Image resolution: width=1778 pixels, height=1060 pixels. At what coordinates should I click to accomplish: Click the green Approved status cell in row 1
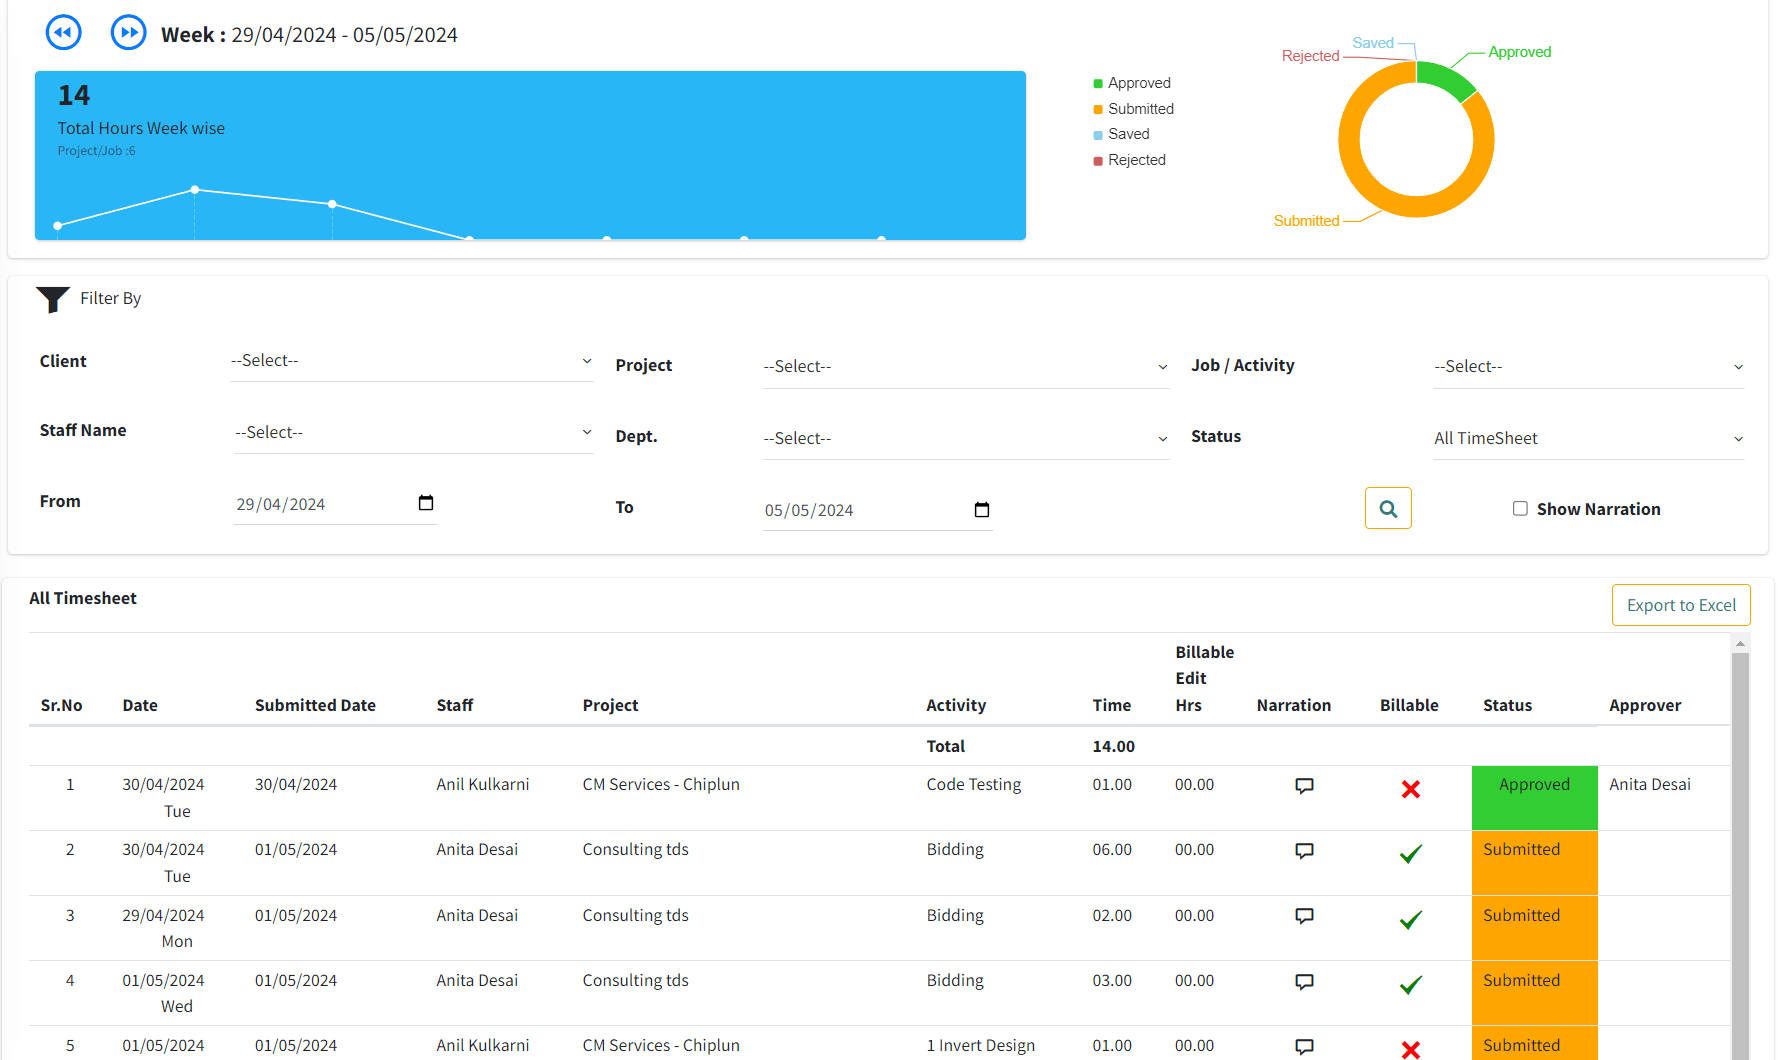click(x=1534, y=797)
